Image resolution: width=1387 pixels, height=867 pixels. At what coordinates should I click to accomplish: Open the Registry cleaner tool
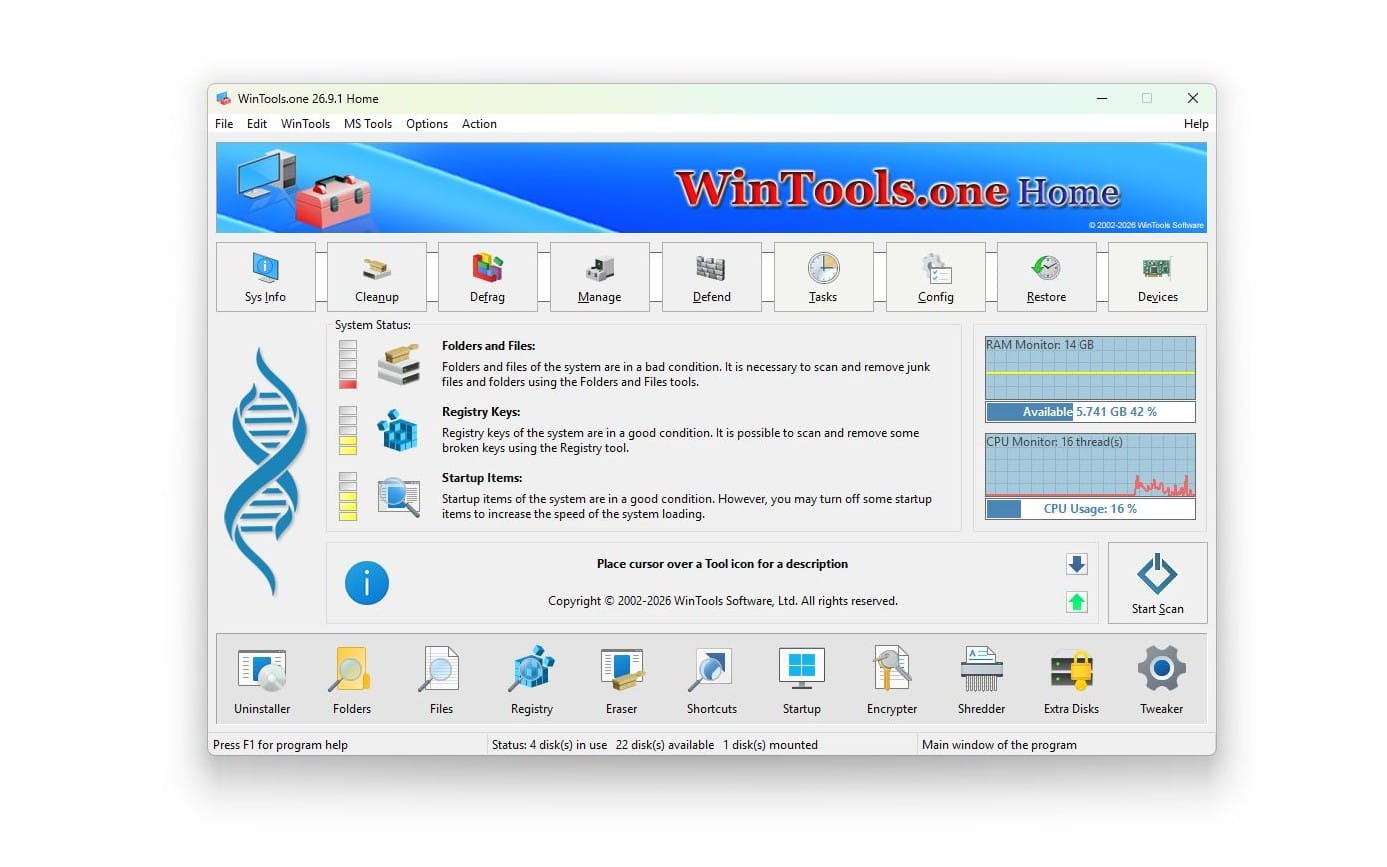[x=532, y=681]
